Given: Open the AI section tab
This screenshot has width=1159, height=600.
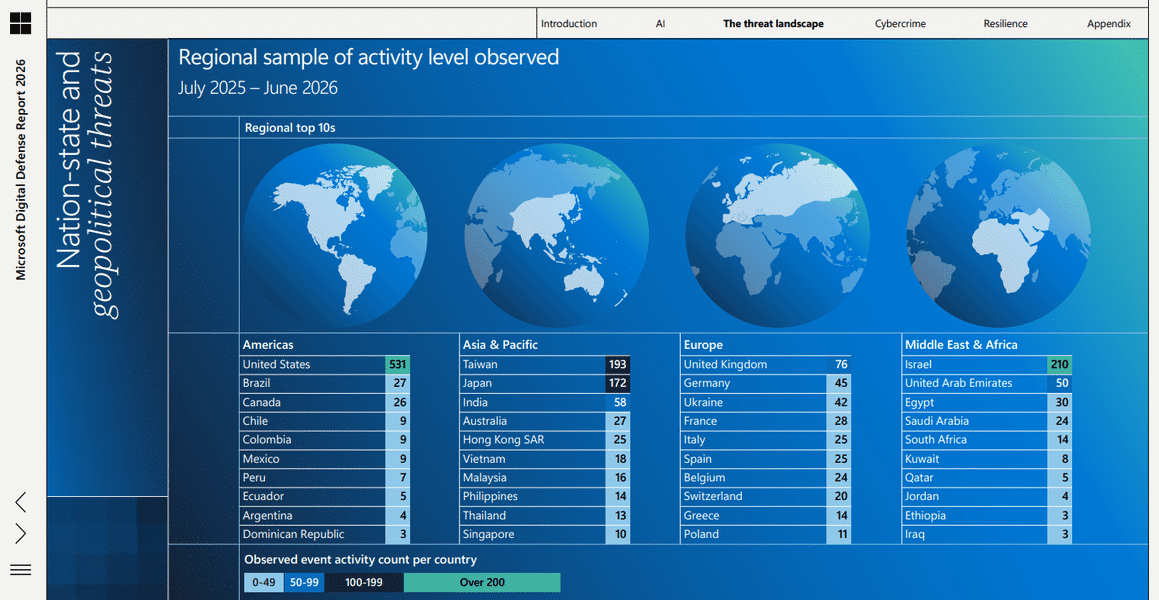Looking at the screenshot, I should click(x=660, y=24).
